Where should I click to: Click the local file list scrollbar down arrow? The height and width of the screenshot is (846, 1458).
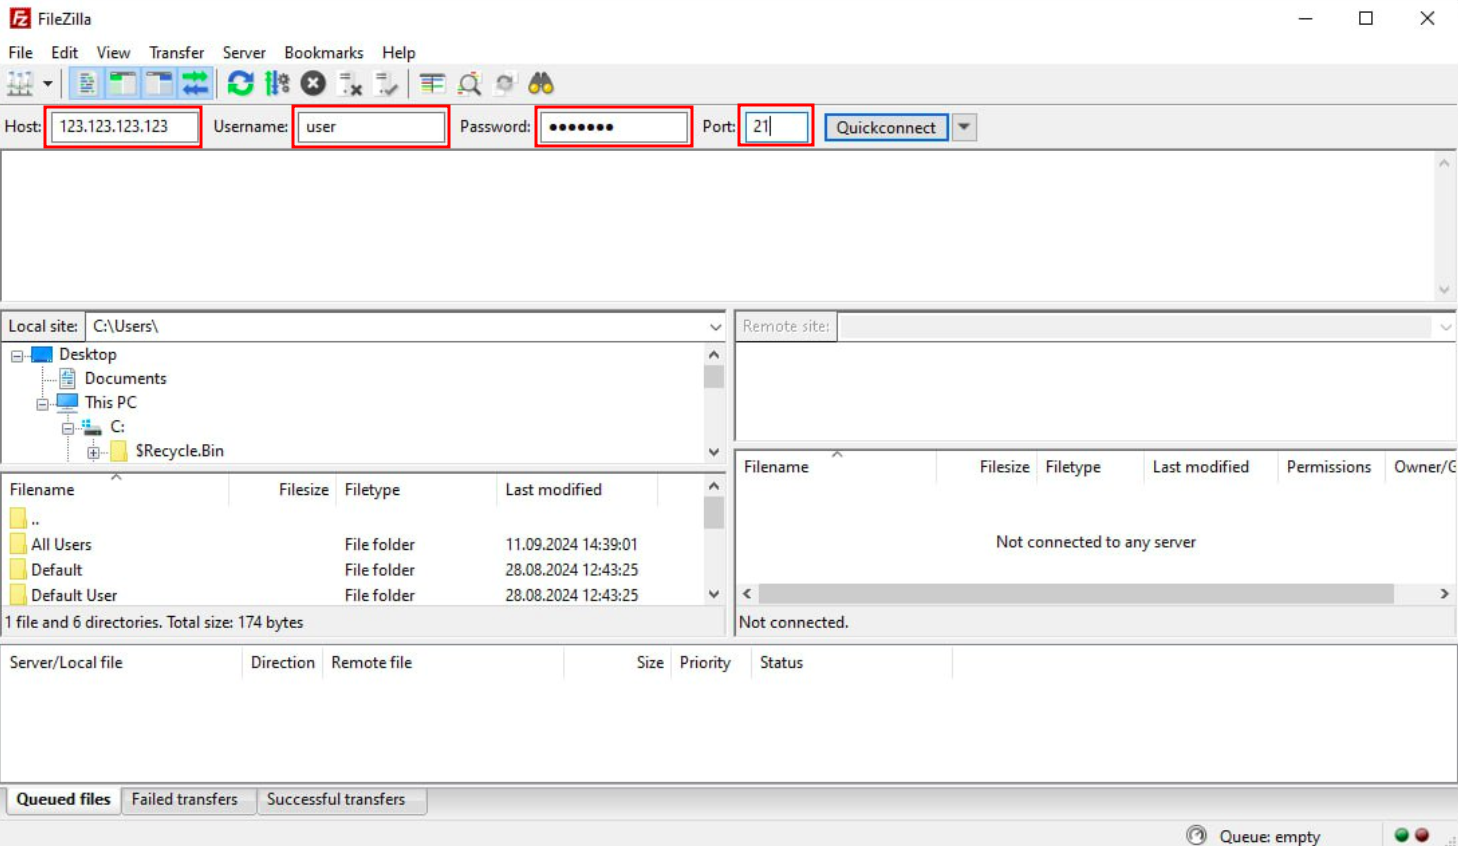714,595
